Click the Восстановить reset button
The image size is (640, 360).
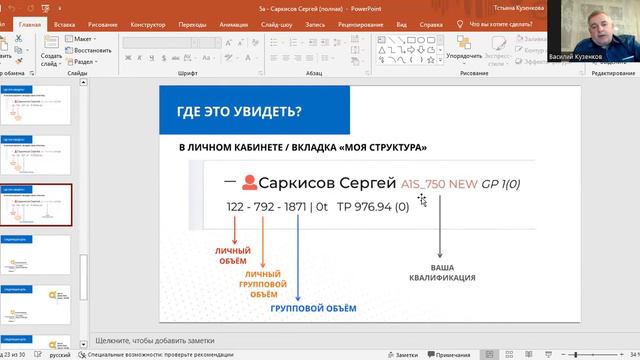coord(89,50)
